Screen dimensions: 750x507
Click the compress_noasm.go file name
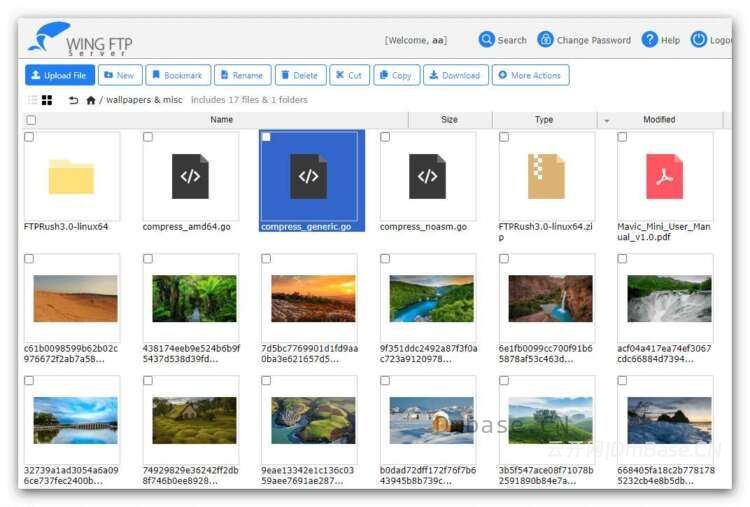point(423,227)
